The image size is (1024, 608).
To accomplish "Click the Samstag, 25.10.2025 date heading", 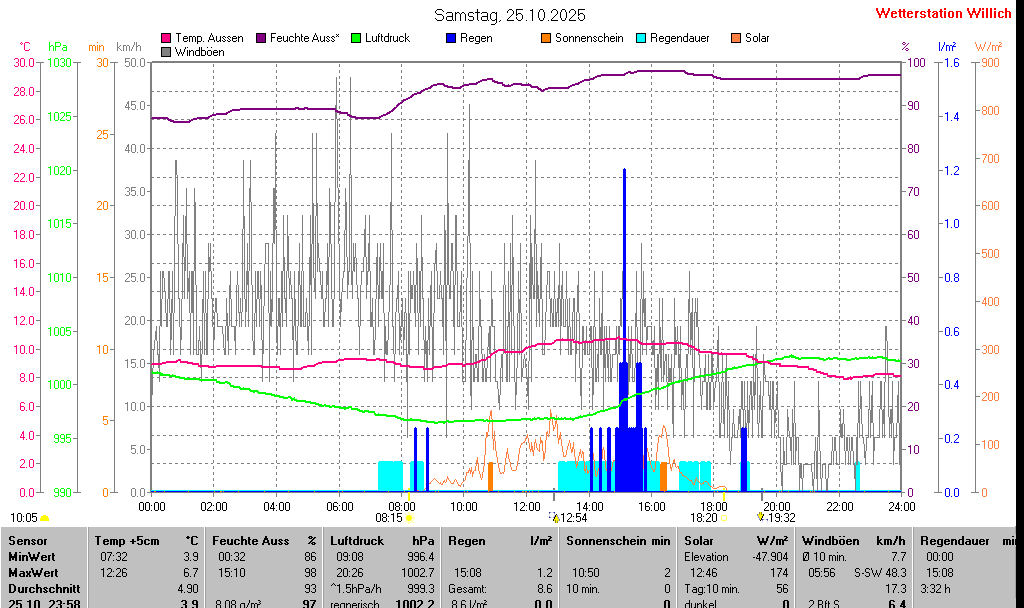I will [x=510, y=15].
